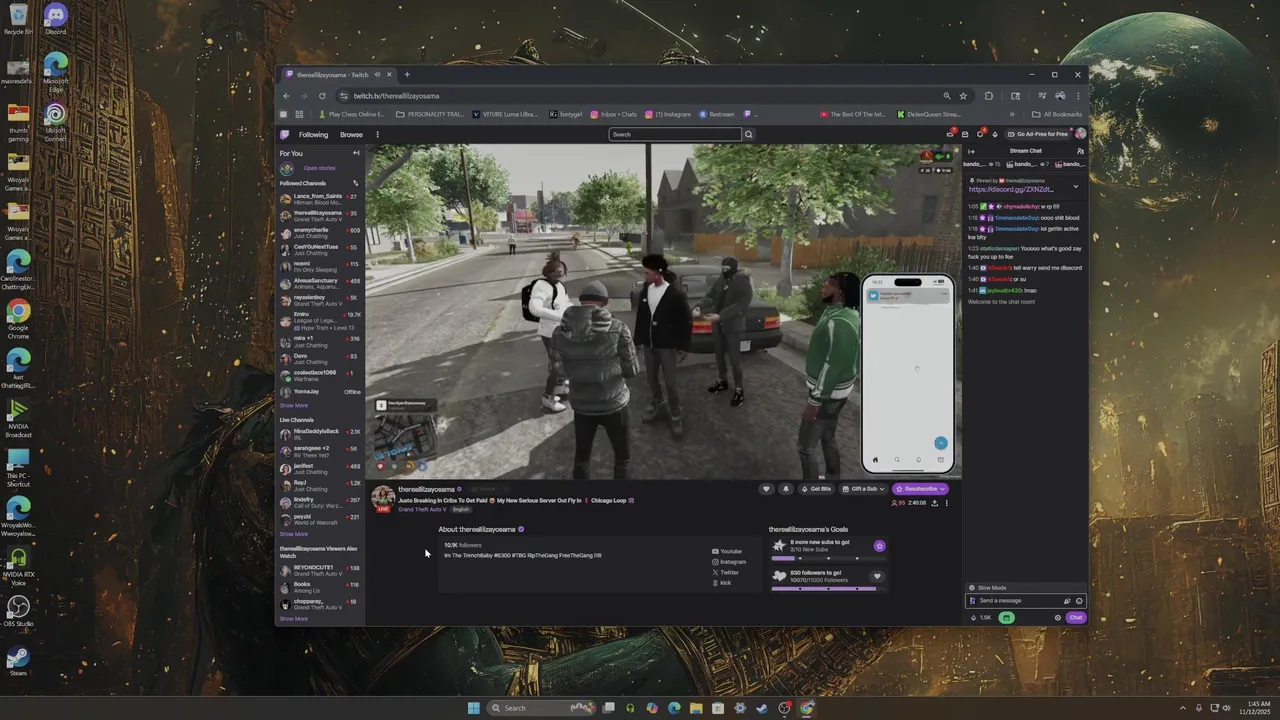Image resolution: width=1280 pixels, height=720 pixels.
Task: Focus the Twitch search field
Action: point(675,134)
